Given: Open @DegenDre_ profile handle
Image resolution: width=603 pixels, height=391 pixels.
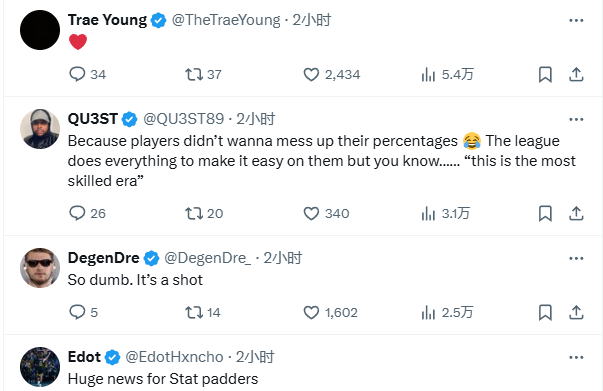Looking at the screenshot, I should [208, 258].
